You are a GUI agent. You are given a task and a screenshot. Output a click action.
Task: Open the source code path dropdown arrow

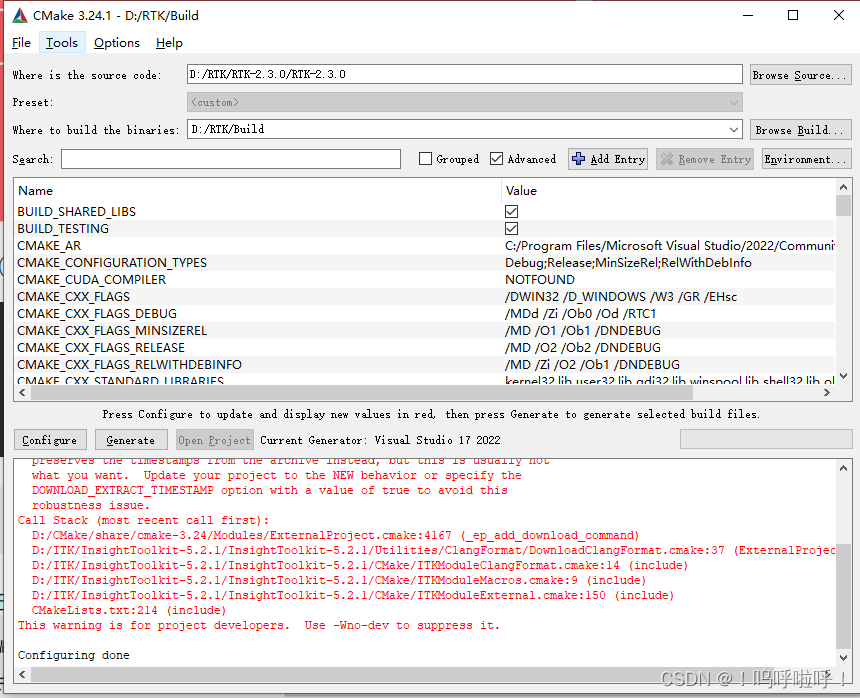click(735, 73)
